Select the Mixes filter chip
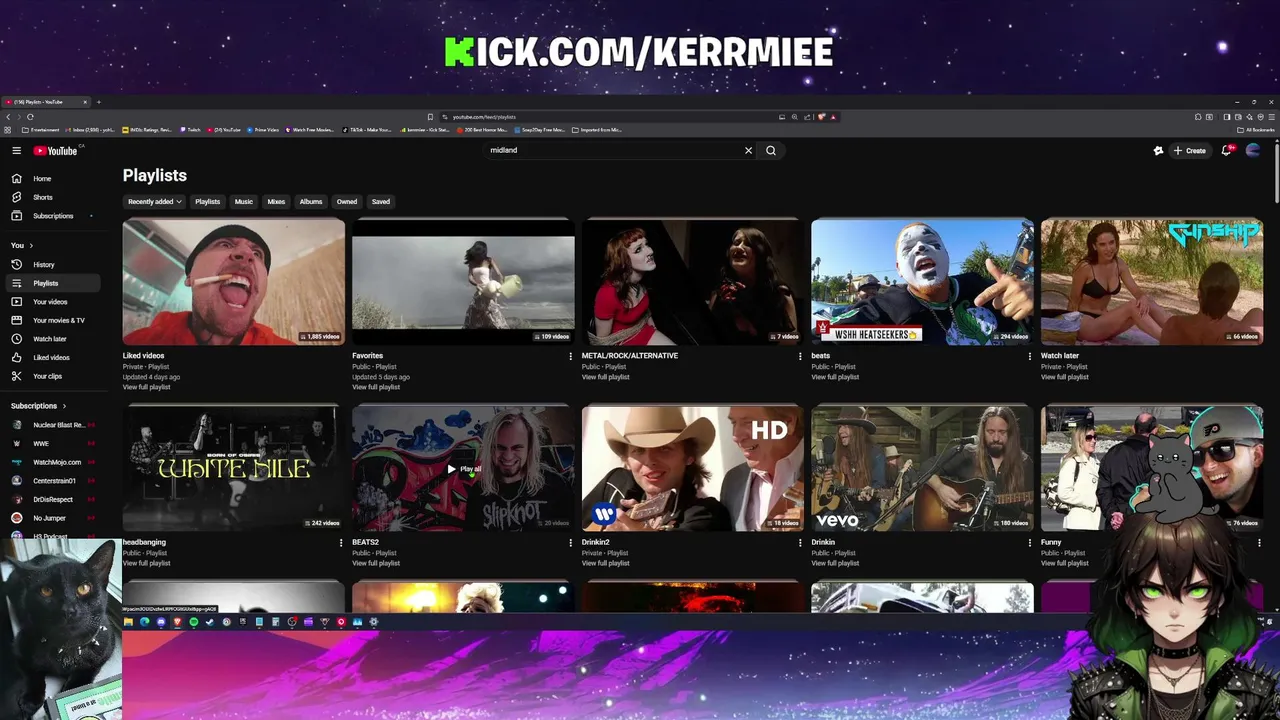 click(276, 201)
